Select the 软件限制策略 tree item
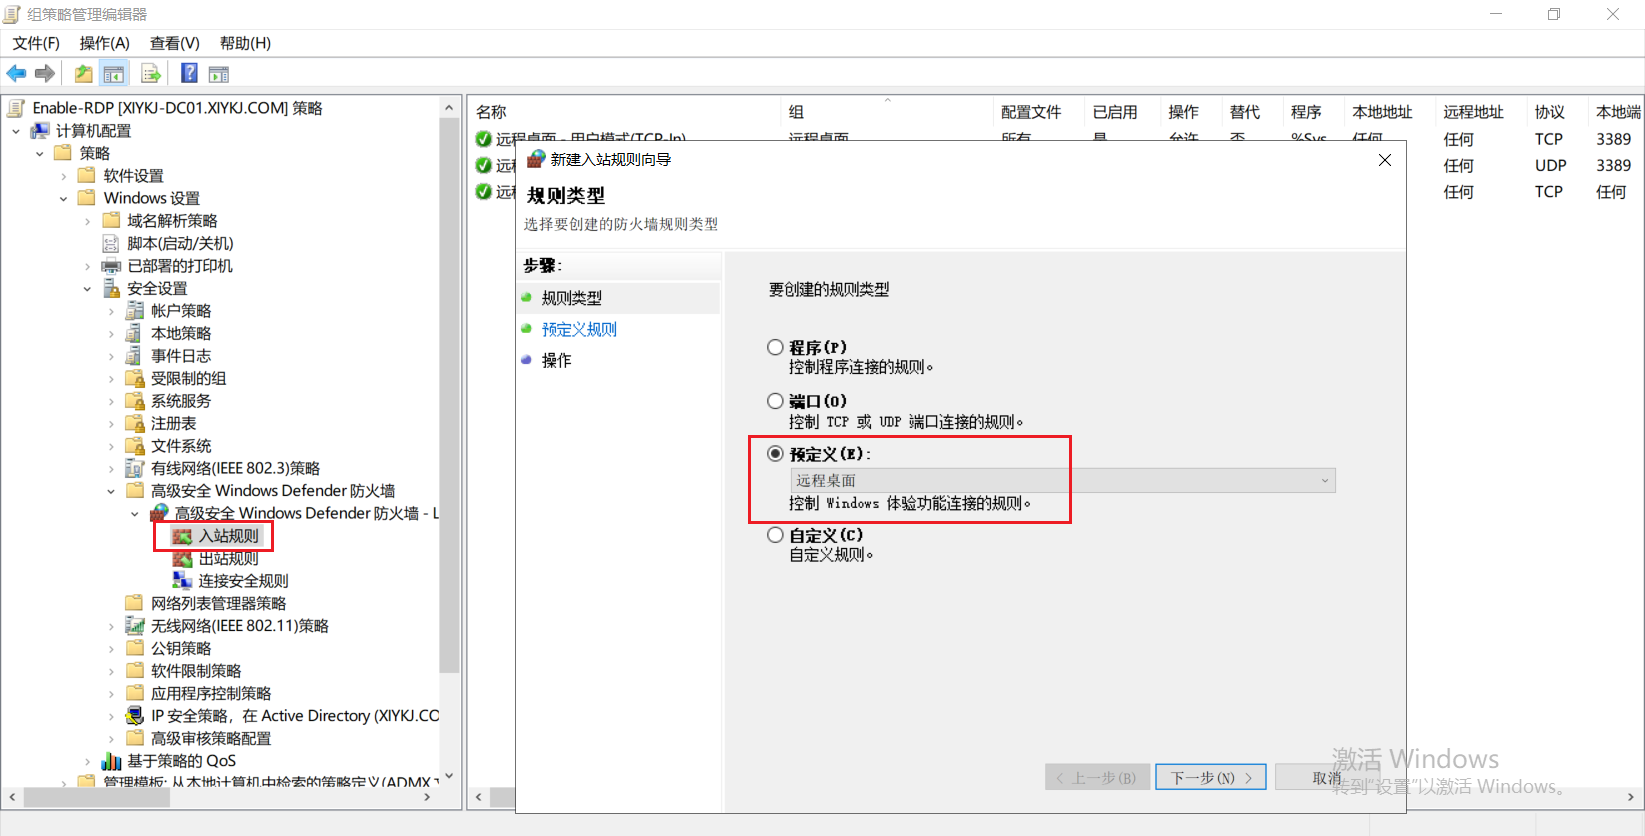 tap(196, 671)
